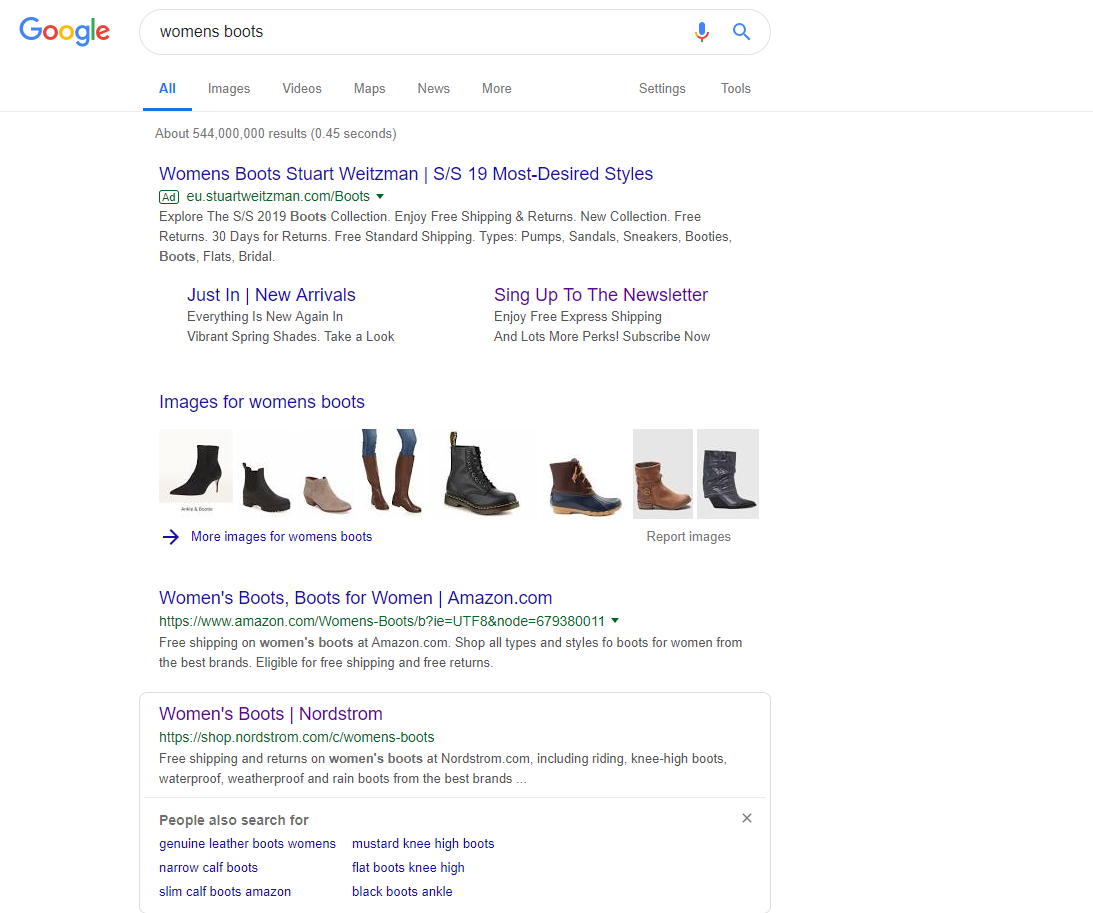Open the black chelsea boot thumbnail
This screenshot has width=1093, height=913.
point(266,487)
